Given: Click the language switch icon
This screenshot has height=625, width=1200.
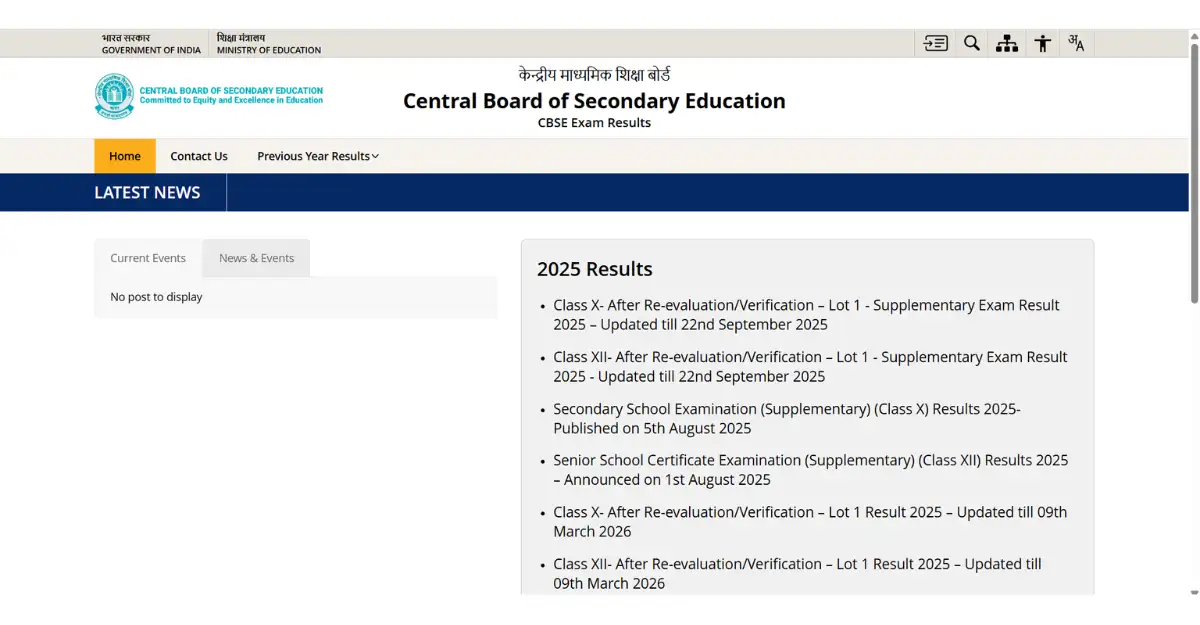Looking at the screenshot, I should [x=1076, y=43].
